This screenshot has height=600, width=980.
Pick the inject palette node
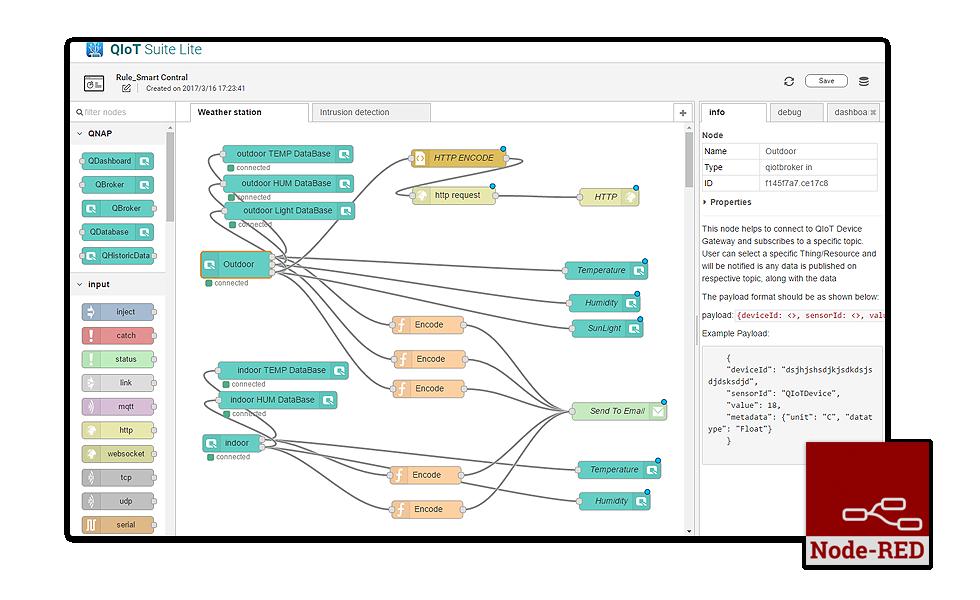(118, 312)
